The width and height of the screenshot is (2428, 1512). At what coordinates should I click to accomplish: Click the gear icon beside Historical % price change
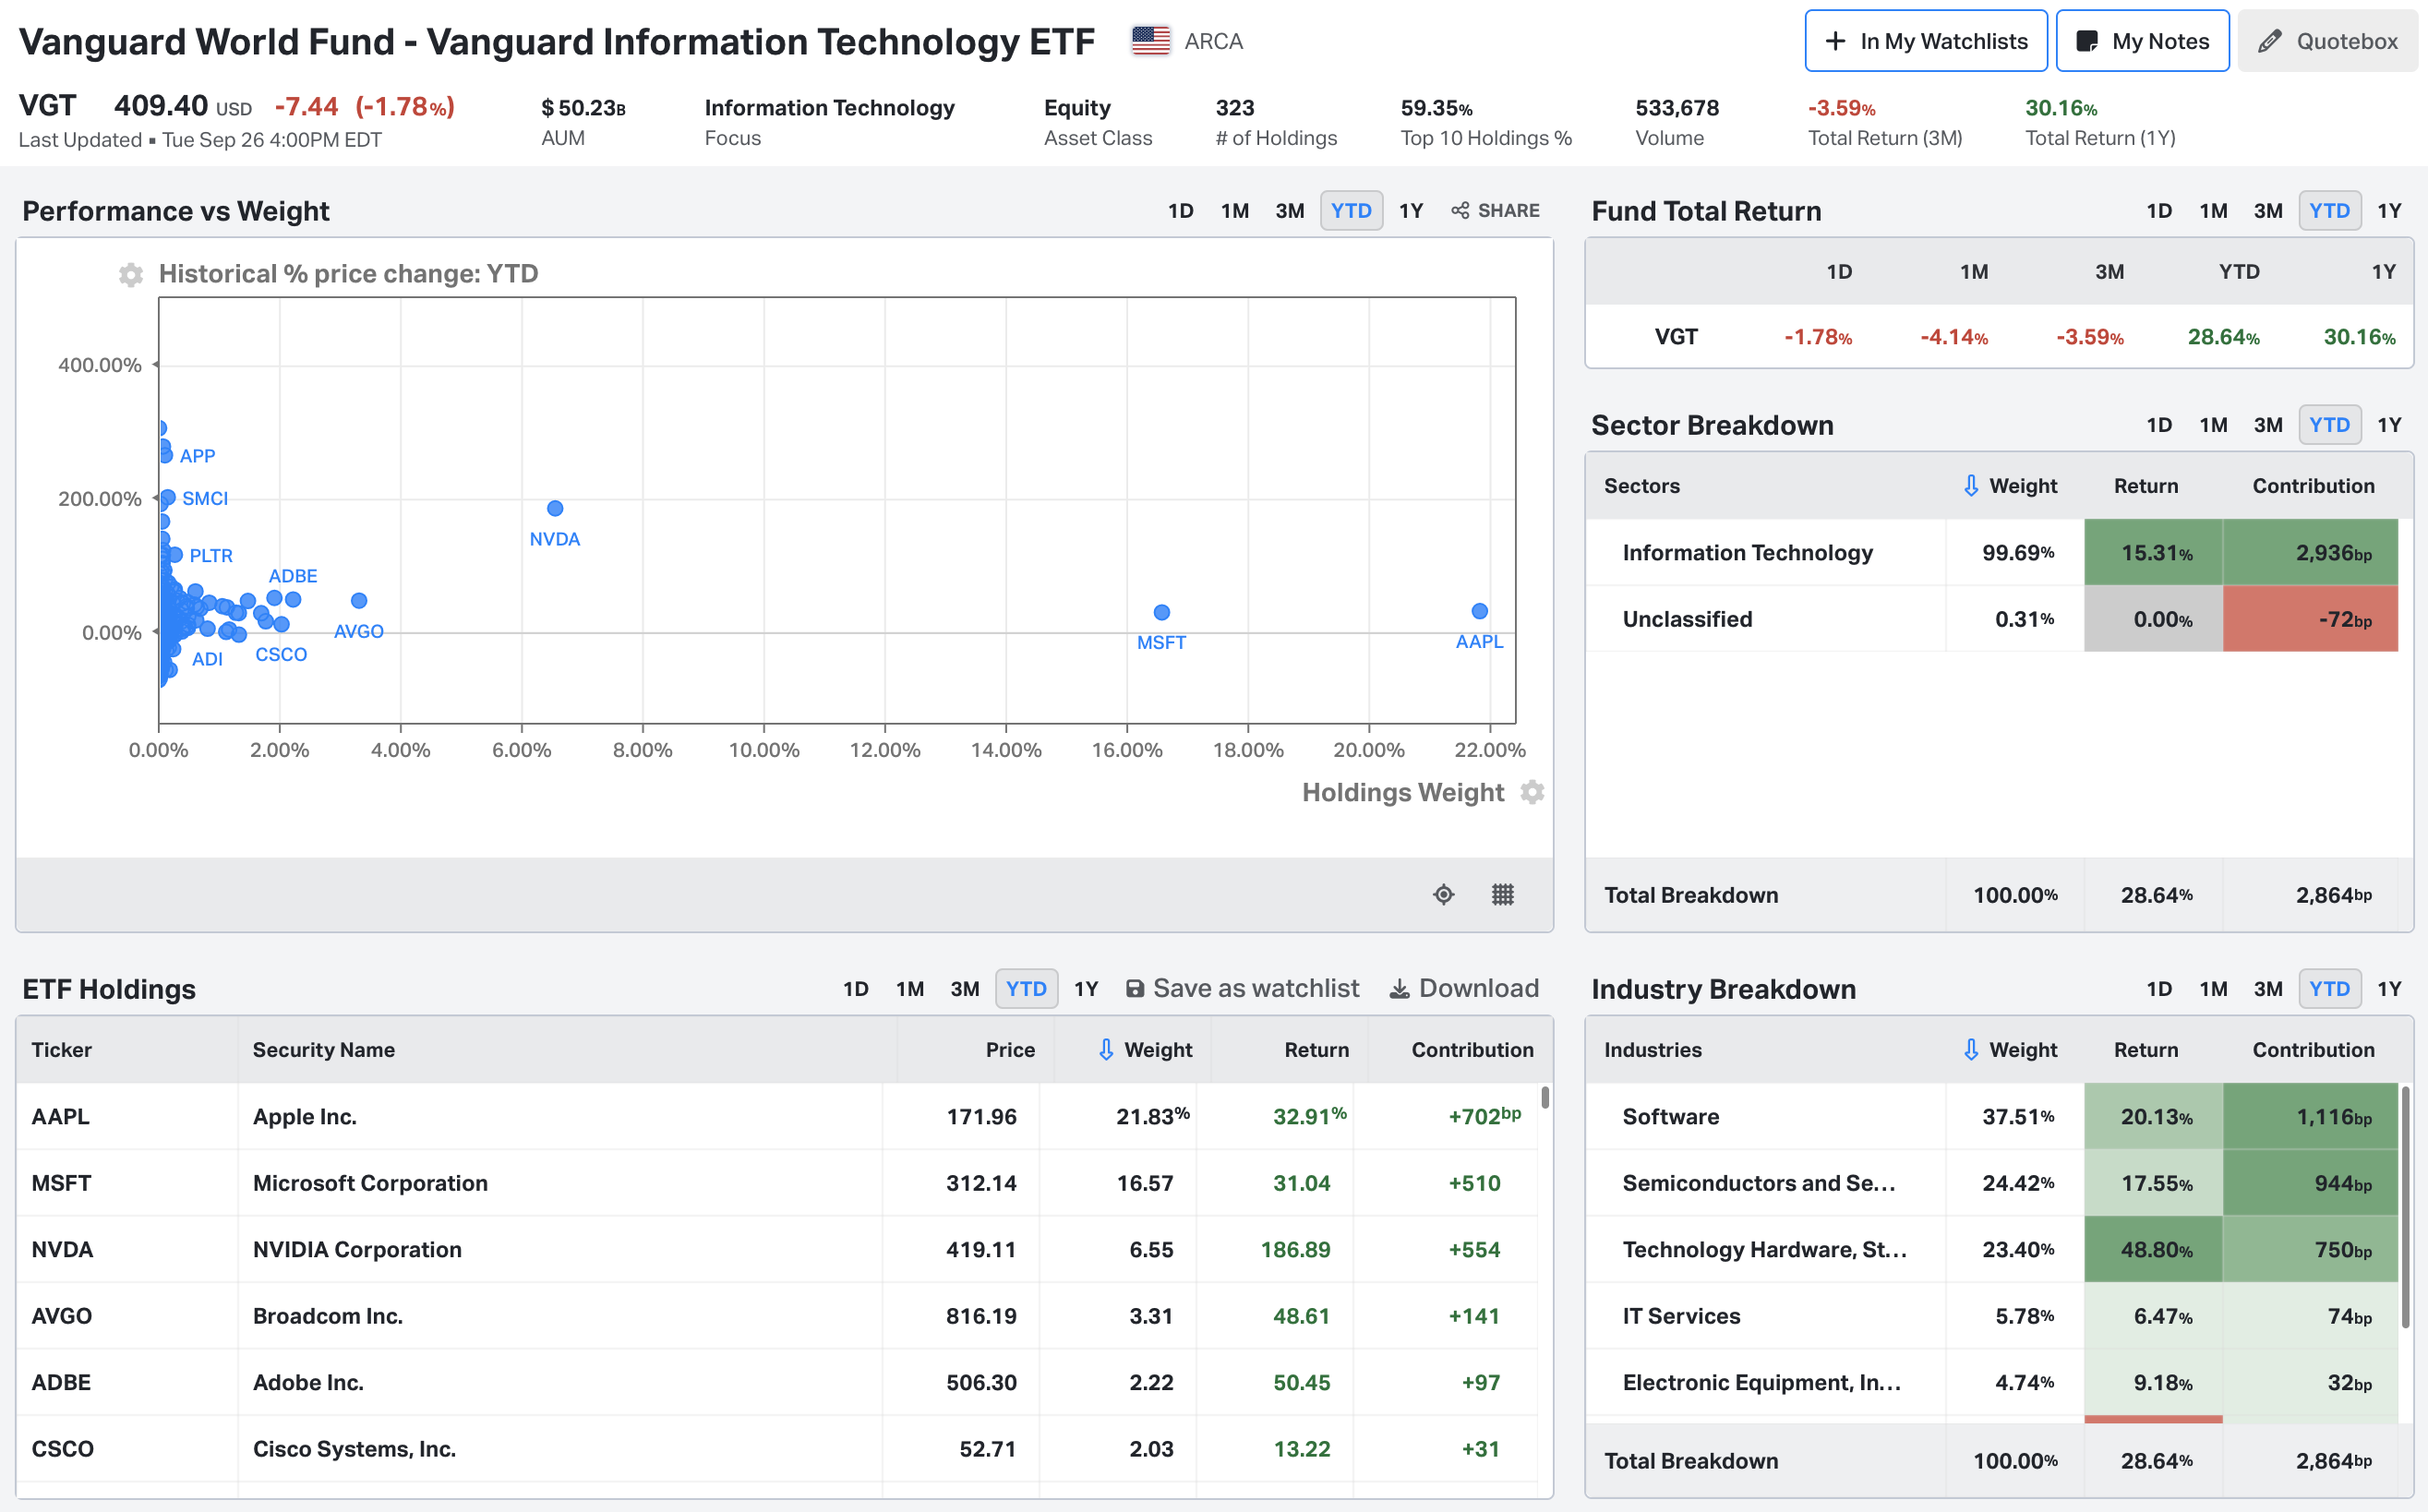coord(130,275)
